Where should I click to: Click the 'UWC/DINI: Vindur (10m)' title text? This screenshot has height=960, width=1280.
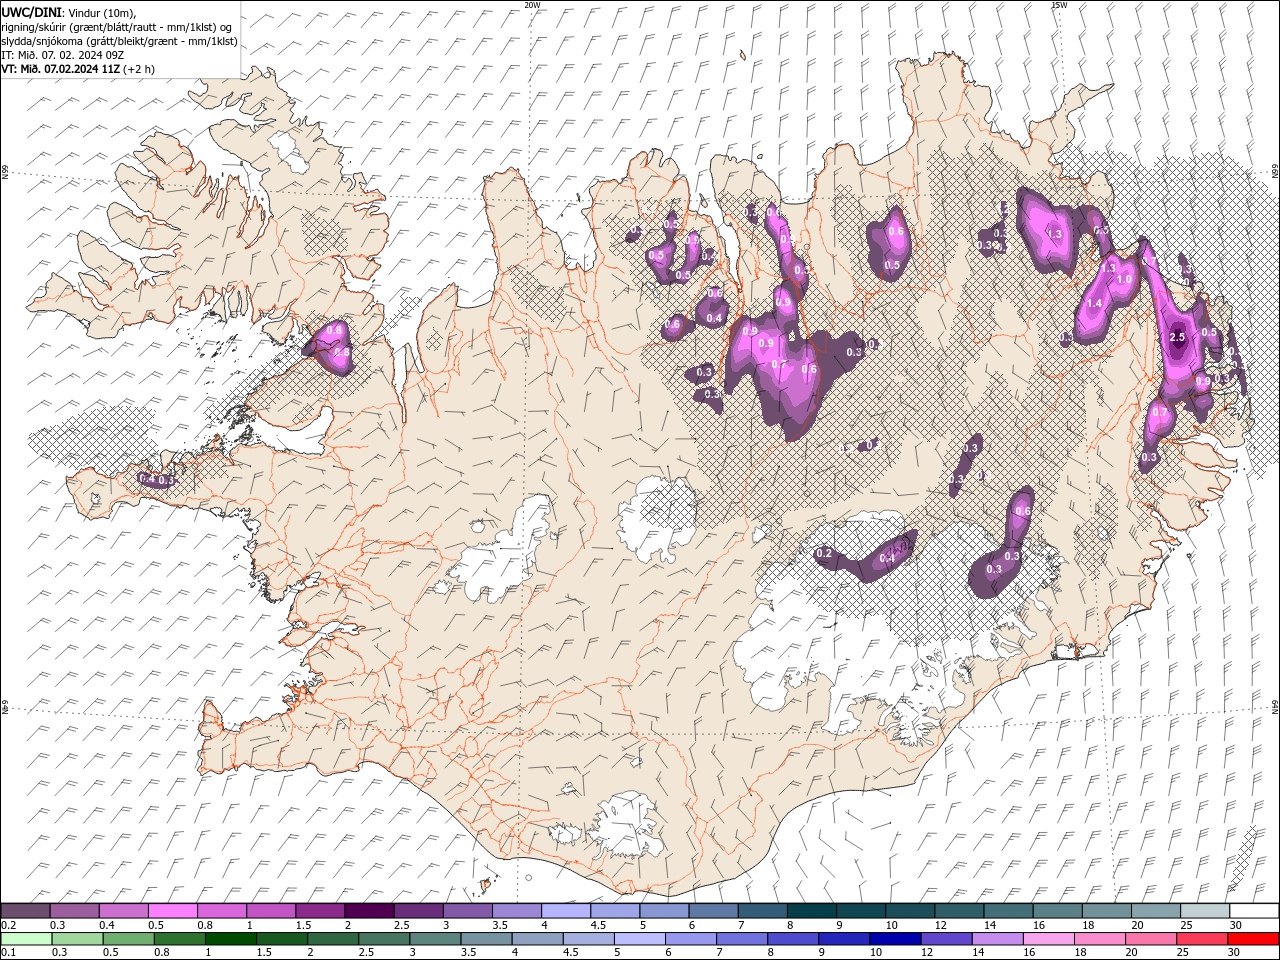pyautogui.click(x=68, y=12)
